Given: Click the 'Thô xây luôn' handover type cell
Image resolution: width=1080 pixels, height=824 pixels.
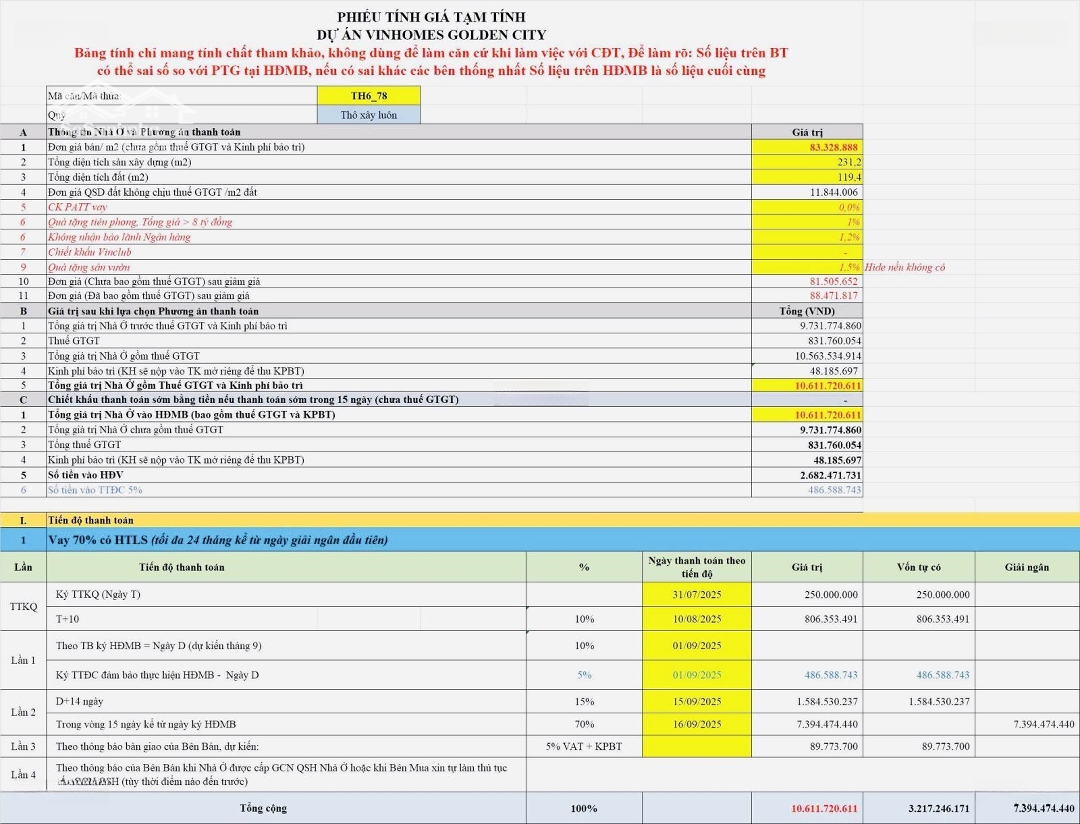Looking at the screenshot, I should point(368,115).
